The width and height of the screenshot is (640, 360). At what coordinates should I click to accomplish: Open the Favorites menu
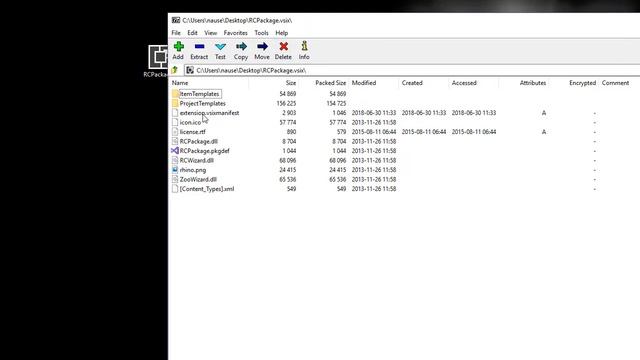point(236,33)
